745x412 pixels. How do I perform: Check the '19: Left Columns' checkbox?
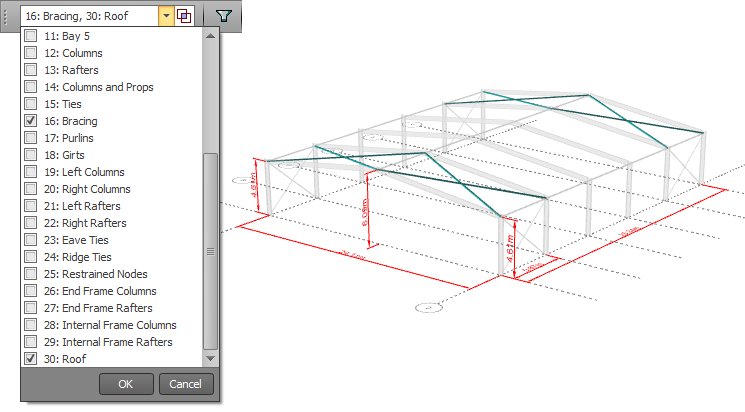(x=30, y=172)
